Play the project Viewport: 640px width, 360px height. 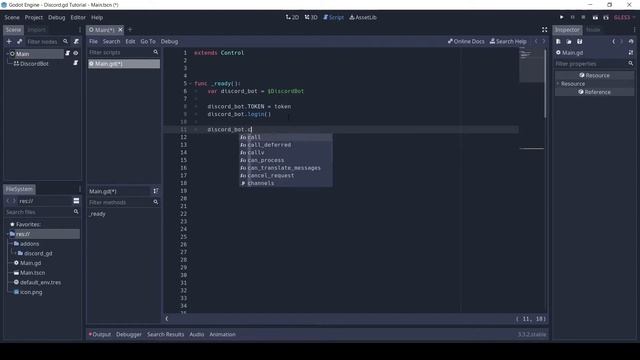[x=562, y=18]
